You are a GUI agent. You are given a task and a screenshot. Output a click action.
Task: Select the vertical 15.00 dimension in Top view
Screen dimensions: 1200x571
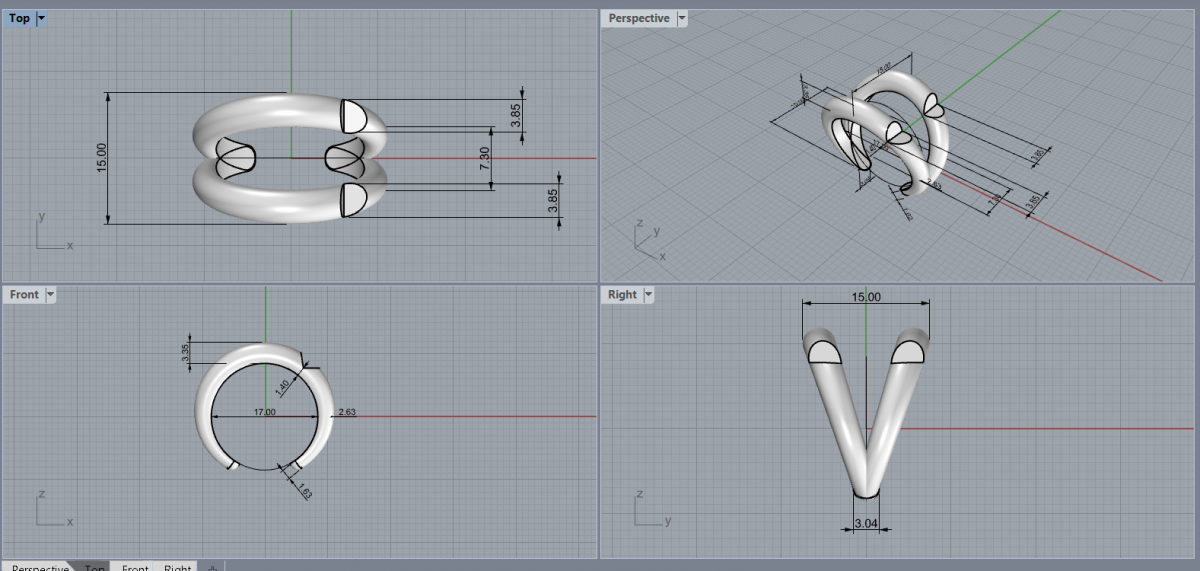pyautogui.click(x=101, y=158)
